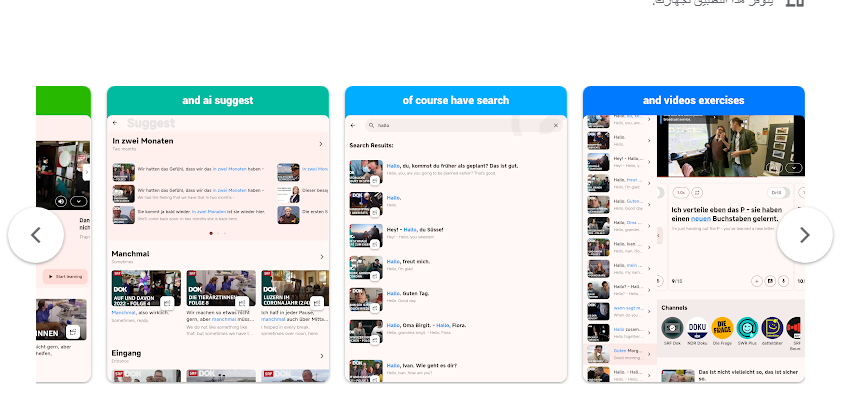This screenshot has width=868, height=412.
Task: Expand the down-chevron next to the speaker icon
Action: 79,201
